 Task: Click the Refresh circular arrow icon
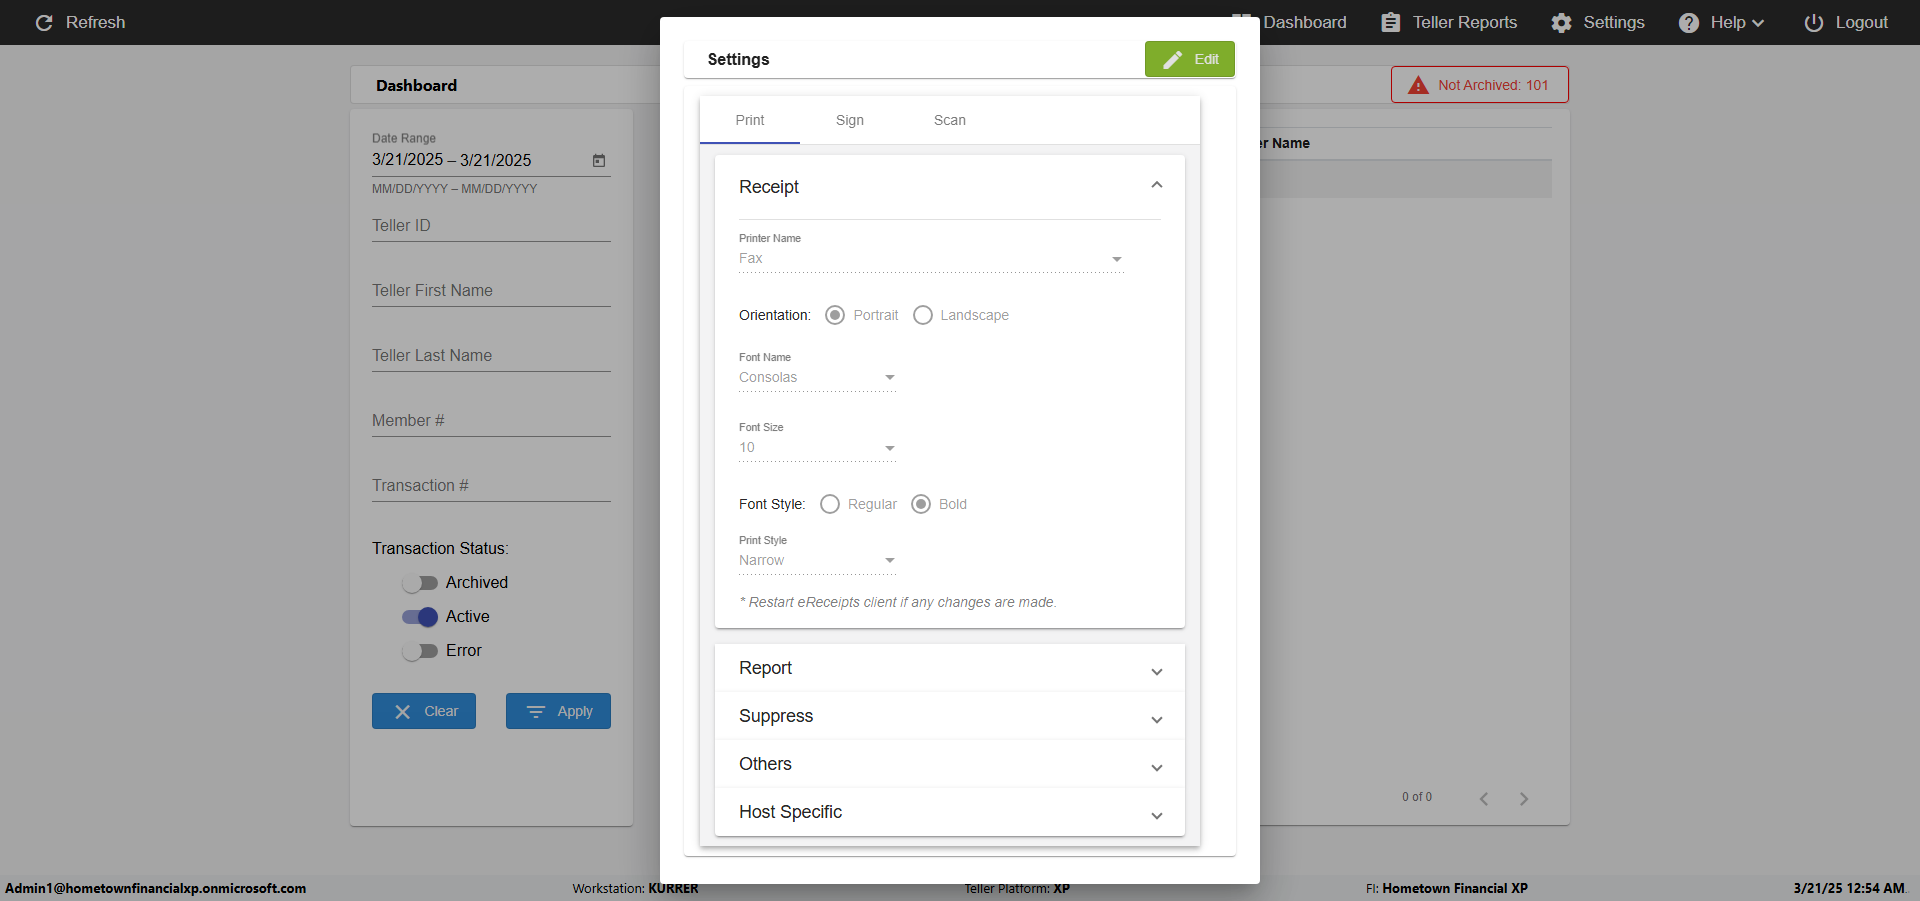(44, 22)
